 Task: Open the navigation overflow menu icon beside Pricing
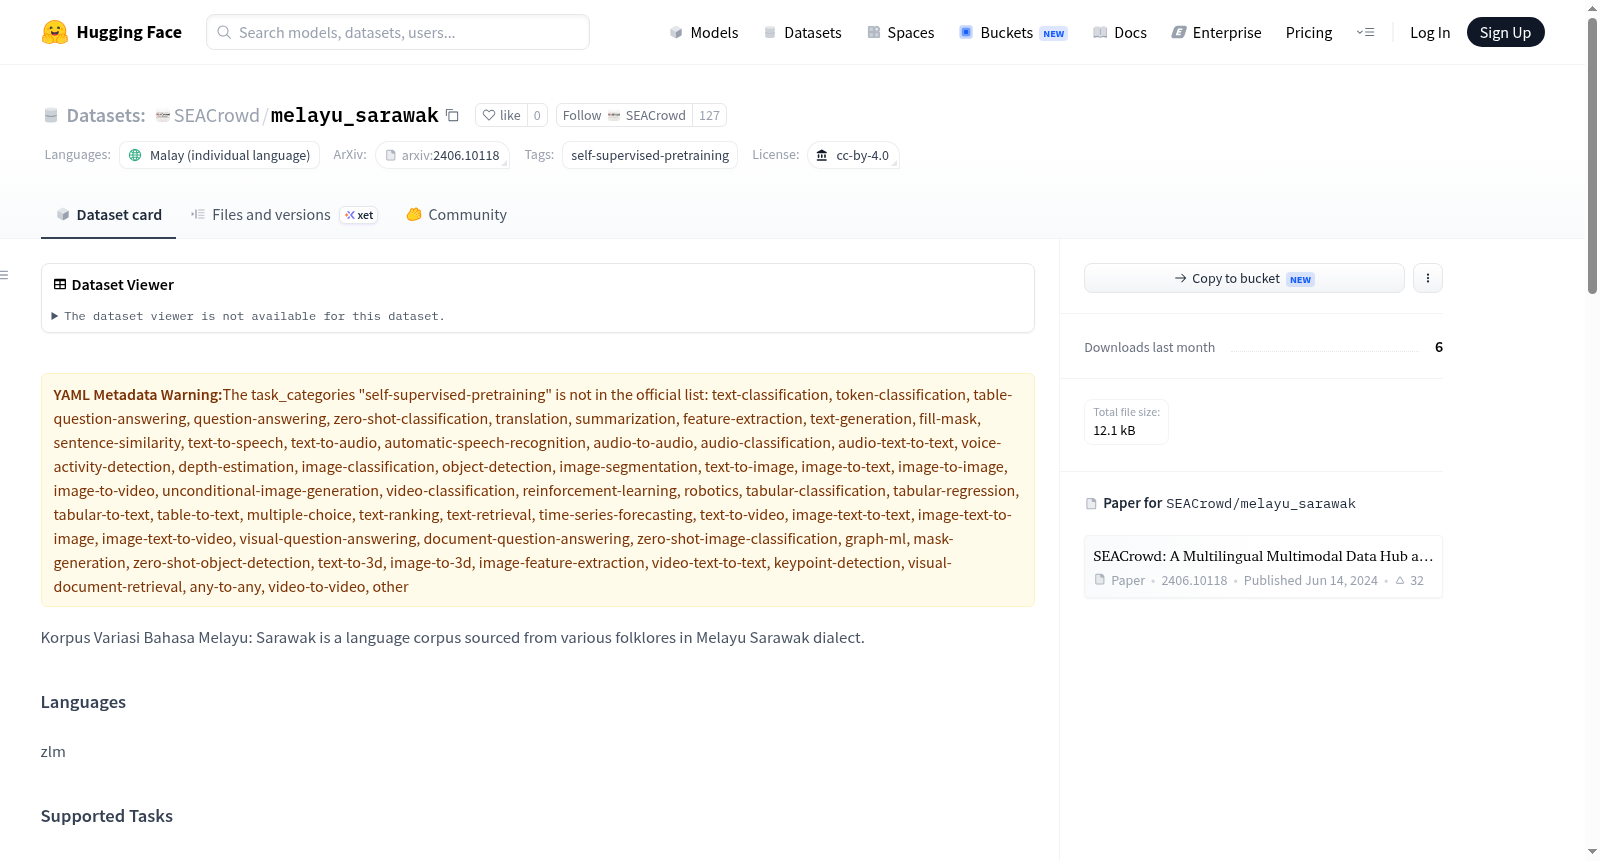[x=1365, y=32]
